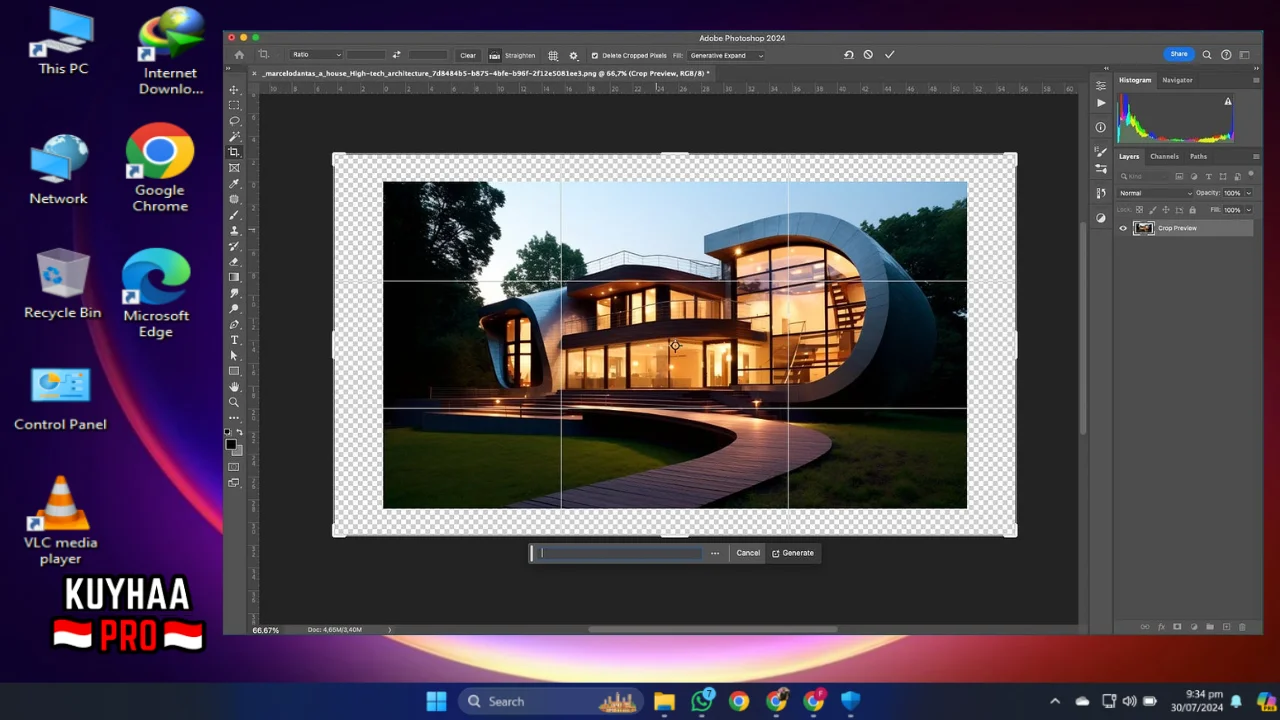This screenshot has width=1280, height=720.
Task: Select the Magic Wand tool
Action: pyautogui.click(x=234, y=137)
